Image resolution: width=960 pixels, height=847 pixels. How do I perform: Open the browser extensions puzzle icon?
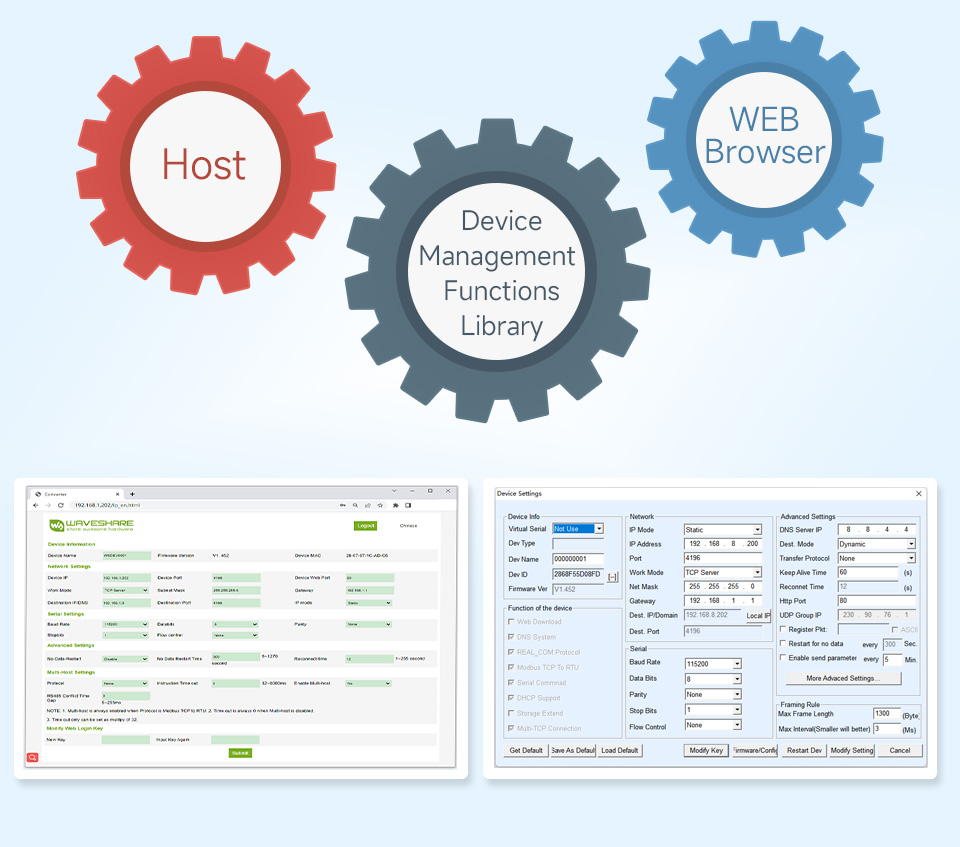point(396,505)
